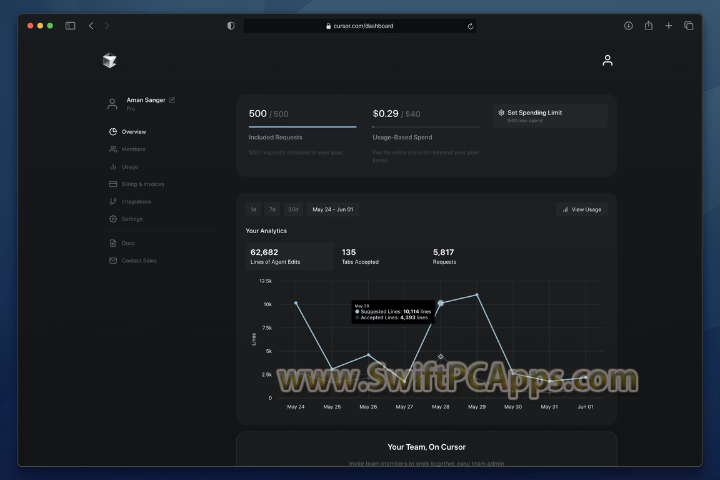This screenshot has height=480, width=720.
Task: Open the May 24 - Jun 01 date picker
Action: 333,209
